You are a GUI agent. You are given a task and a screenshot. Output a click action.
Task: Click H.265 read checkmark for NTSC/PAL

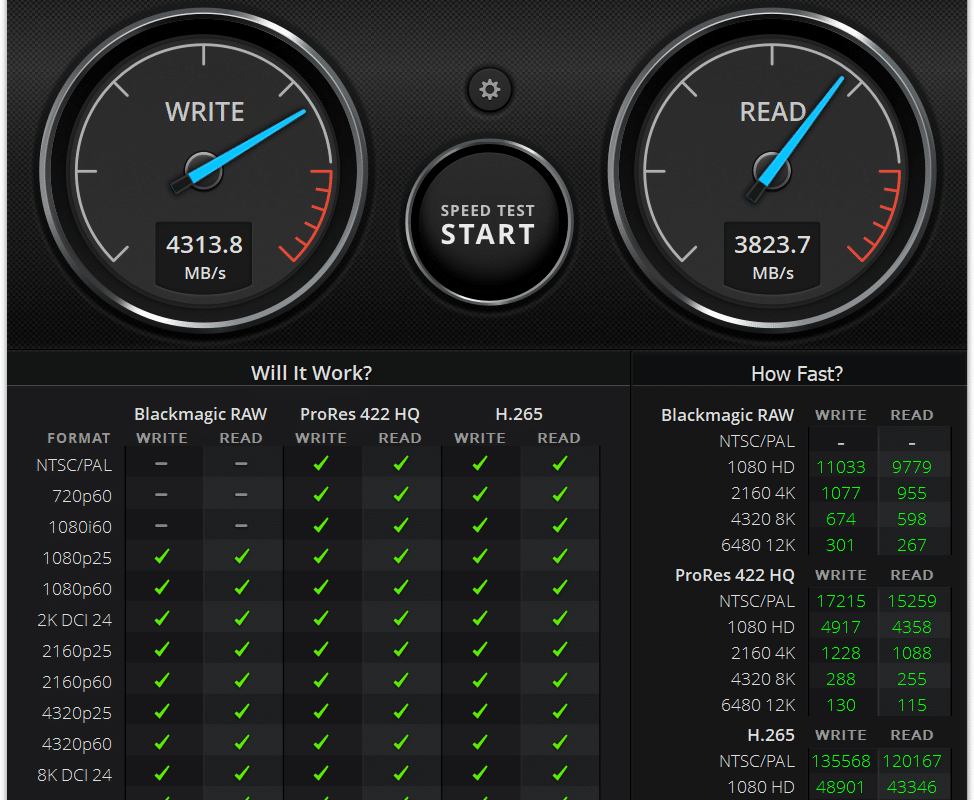click(x=560, y=463)
